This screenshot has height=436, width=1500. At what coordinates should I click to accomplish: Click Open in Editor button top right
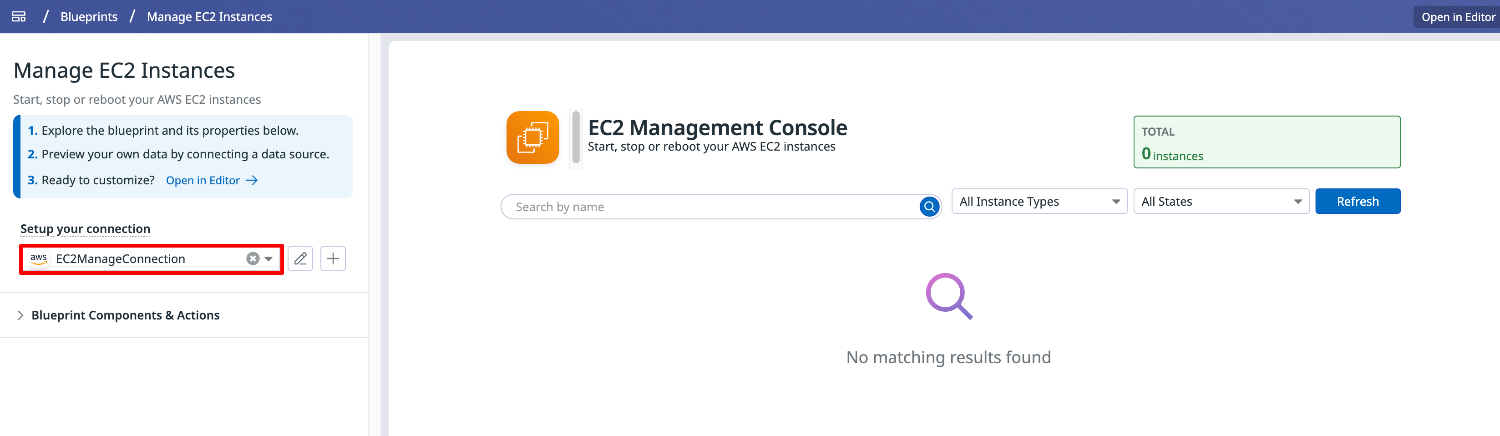(x=1457, y=17)
